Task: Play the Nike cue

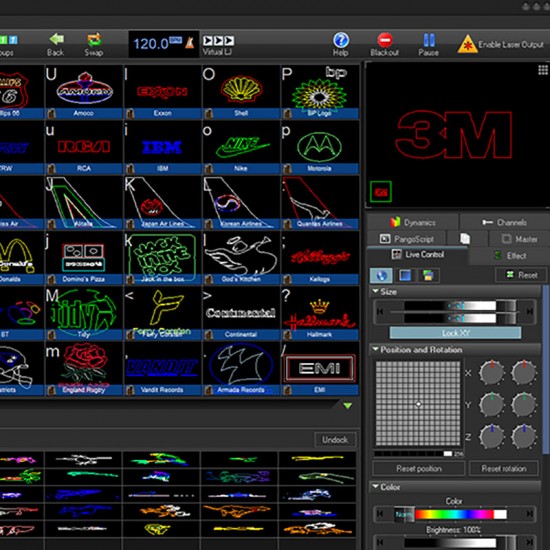Action: pos(241,147)
